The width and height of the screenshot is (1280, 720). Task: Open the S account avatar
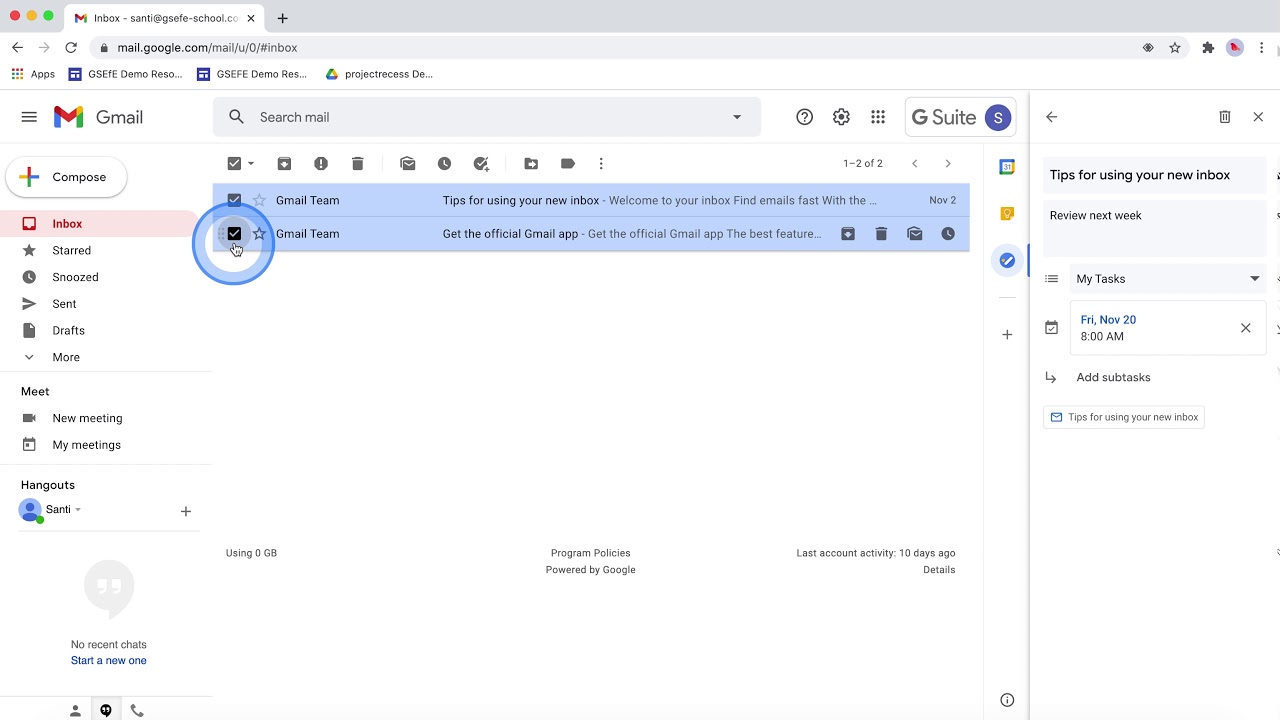pyautogui.click(x=998, y=117)
